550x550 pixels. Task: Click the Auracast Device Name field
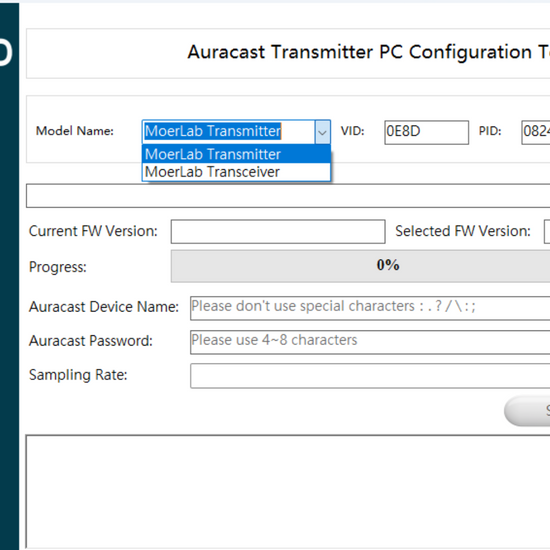tap(370, 308)
